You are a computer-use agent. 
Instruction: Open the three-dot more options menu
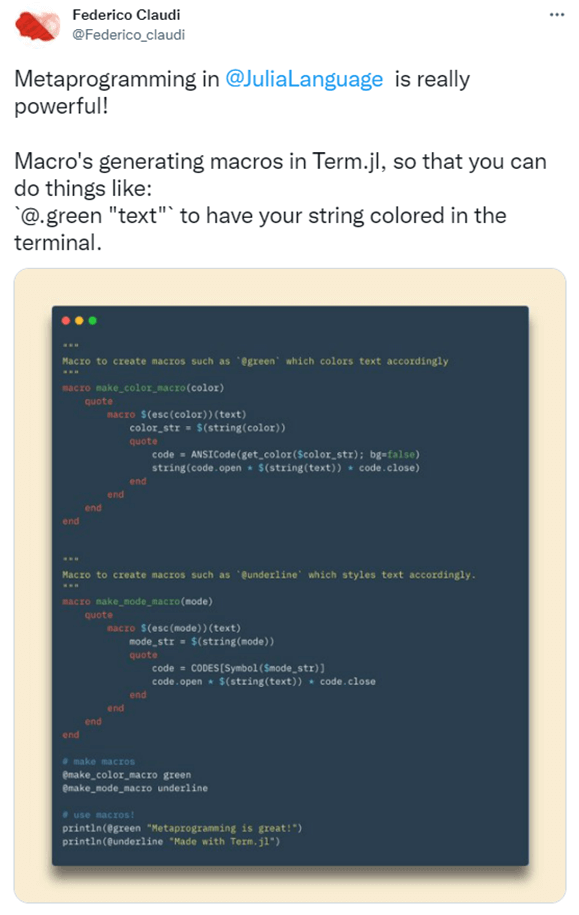point(557,15)
